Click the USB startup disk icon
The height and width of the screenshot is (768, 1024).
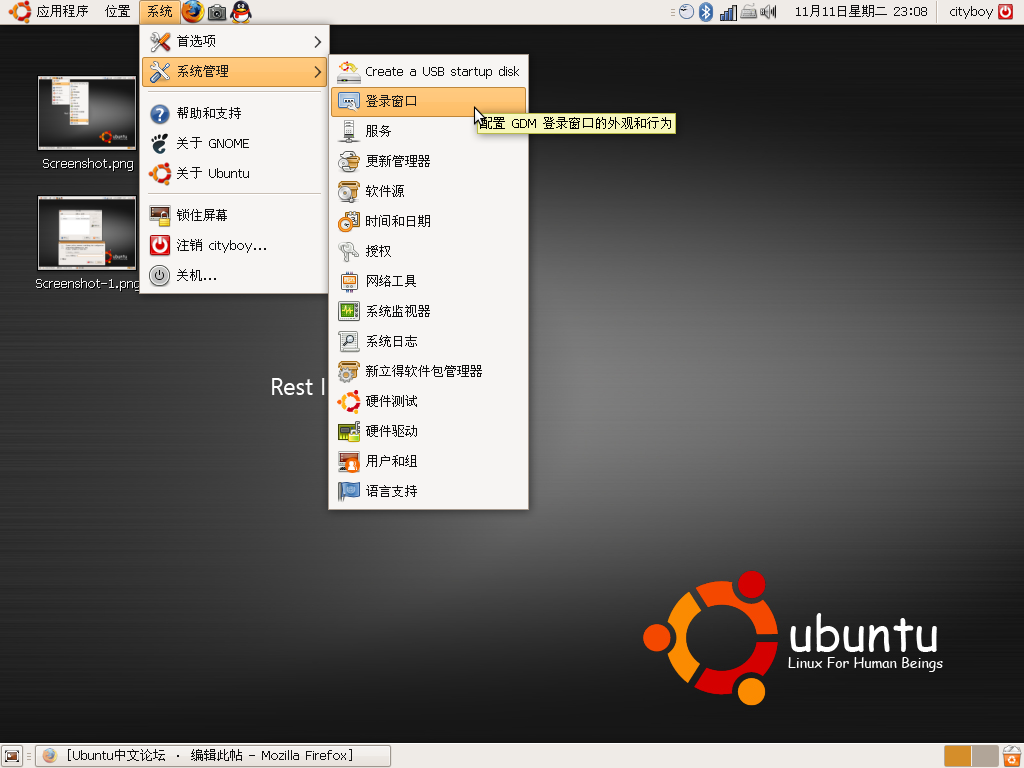click(x=349, y=71)
